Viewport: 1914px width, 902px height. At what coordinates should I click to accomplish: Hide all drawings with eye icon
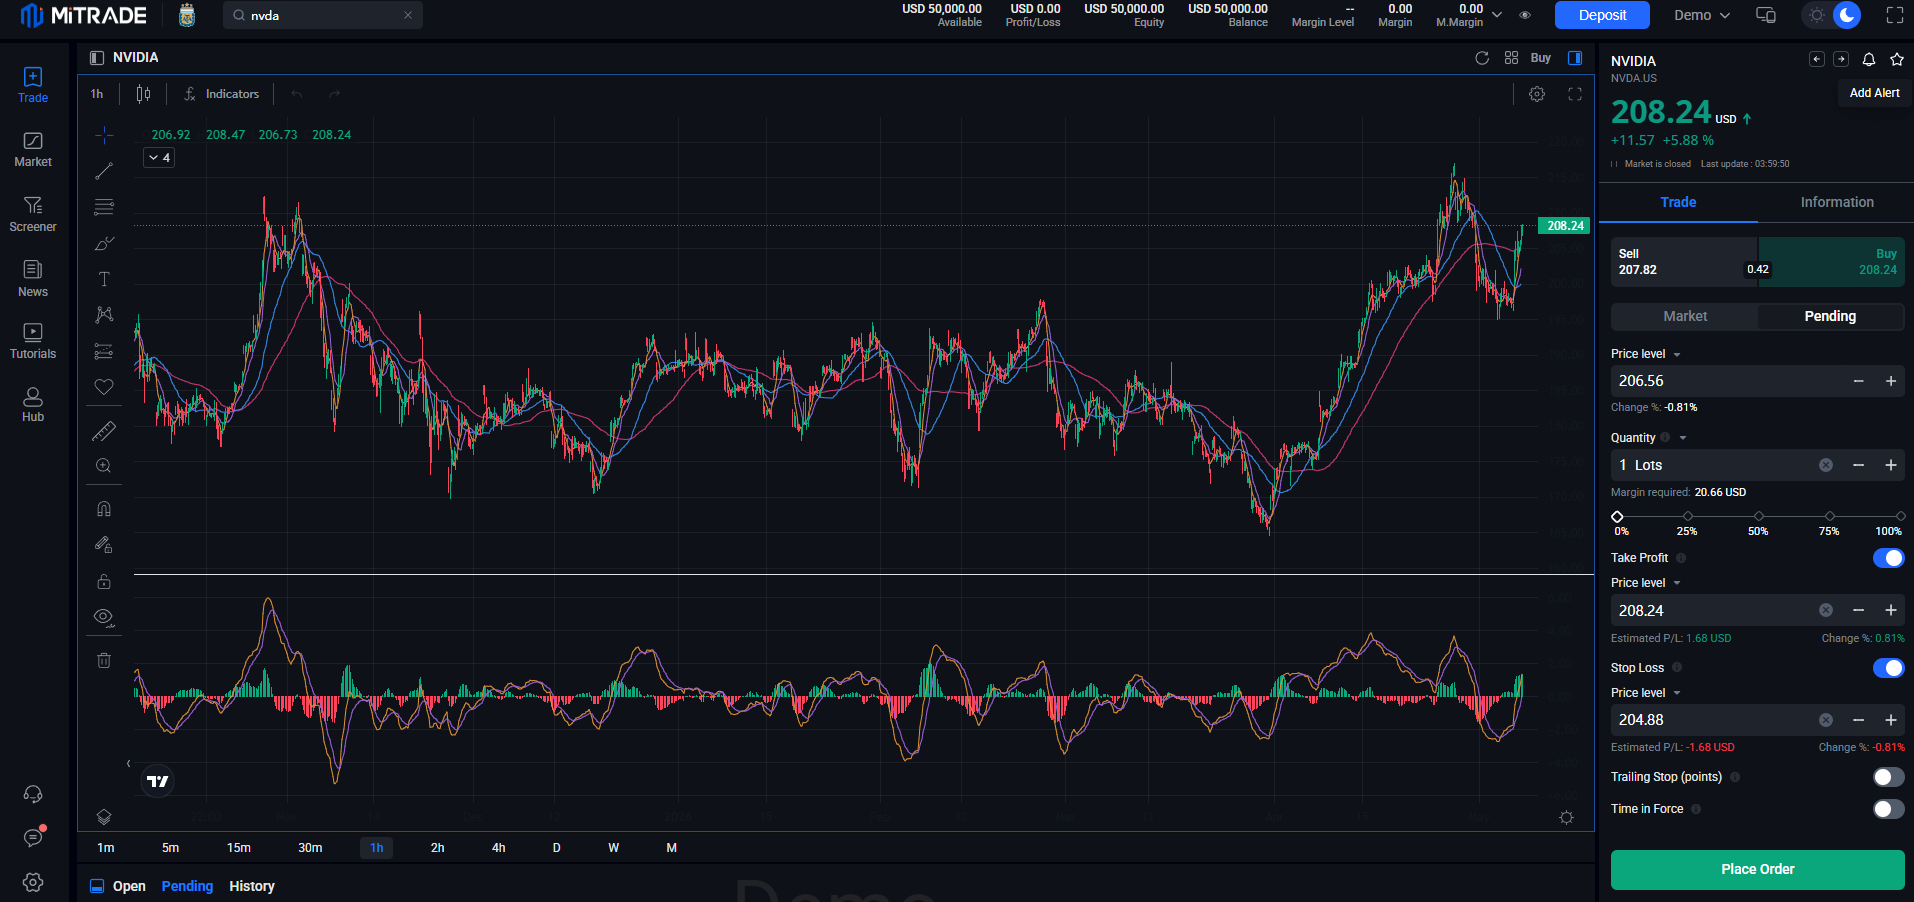pos(104,617)
